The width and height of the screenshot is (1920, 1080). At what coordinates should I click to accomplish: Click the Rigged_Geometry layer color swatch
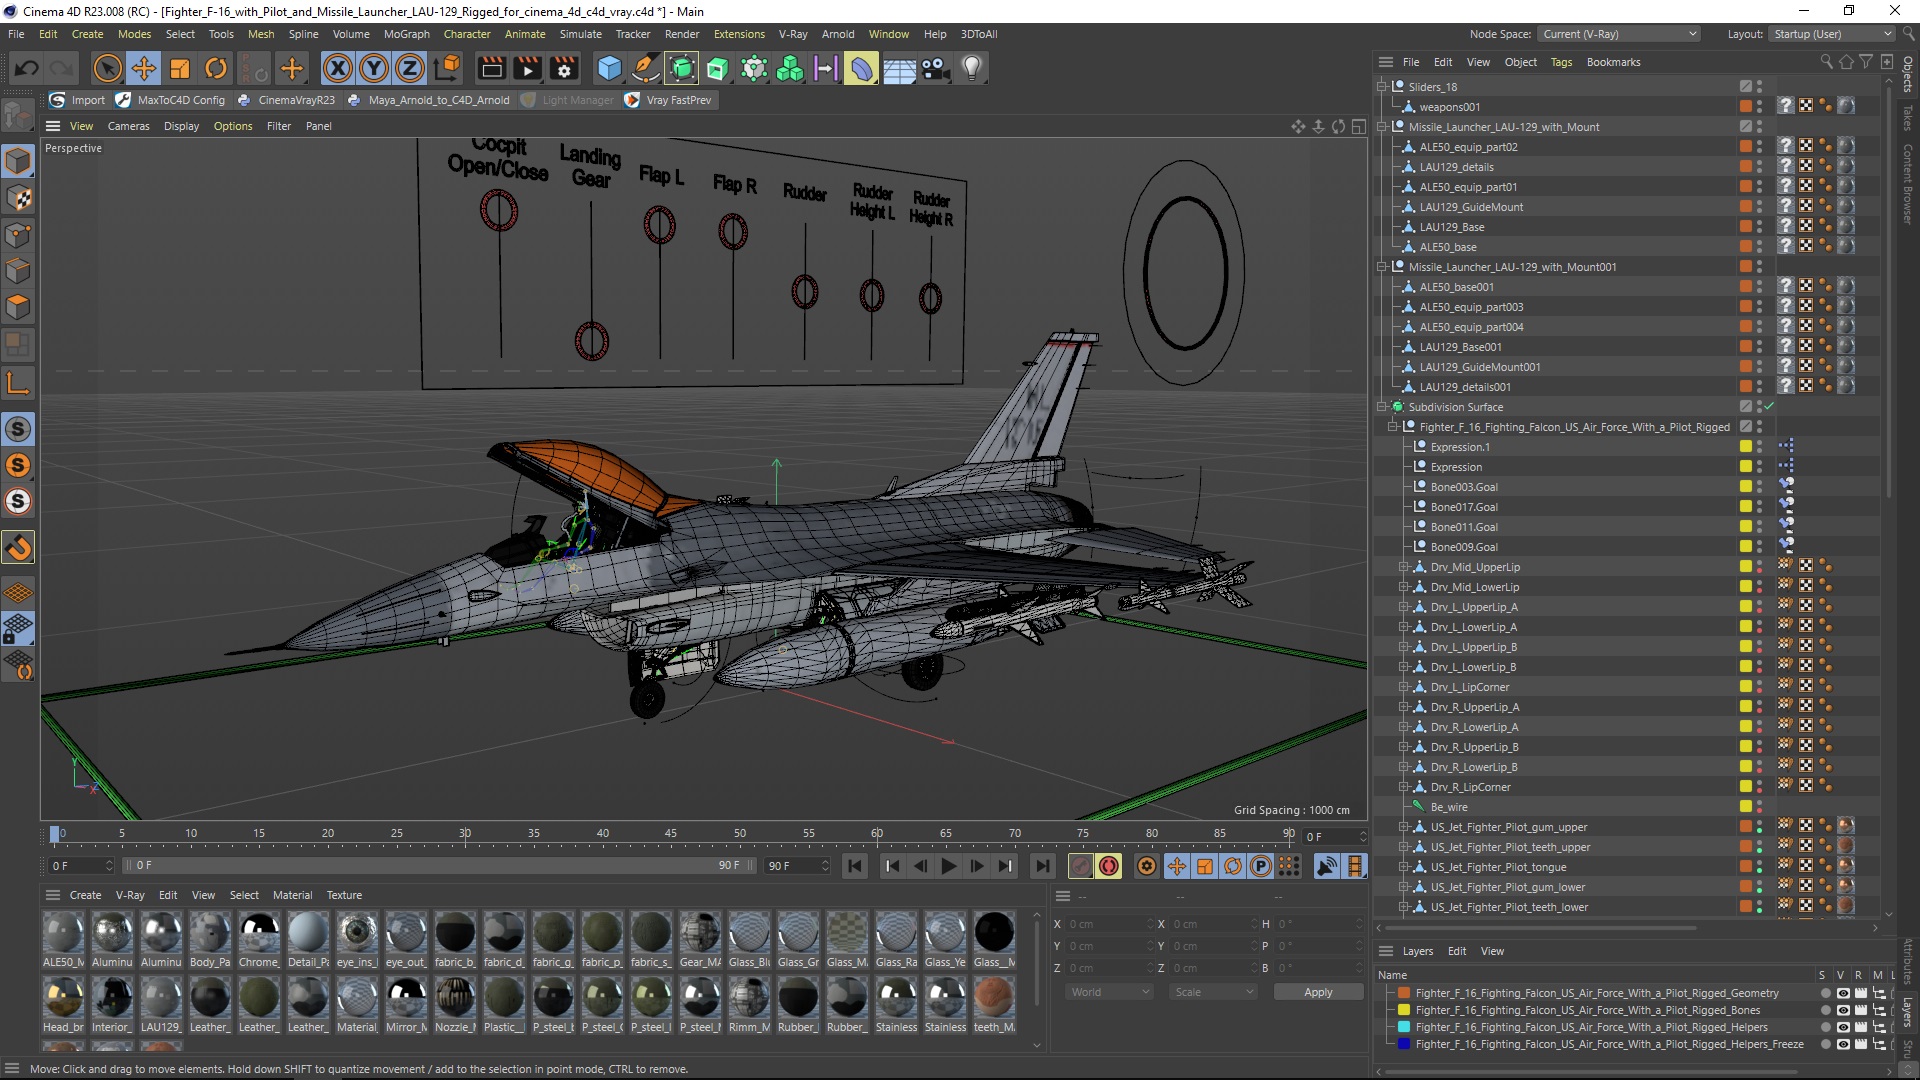coord(1404,993)
